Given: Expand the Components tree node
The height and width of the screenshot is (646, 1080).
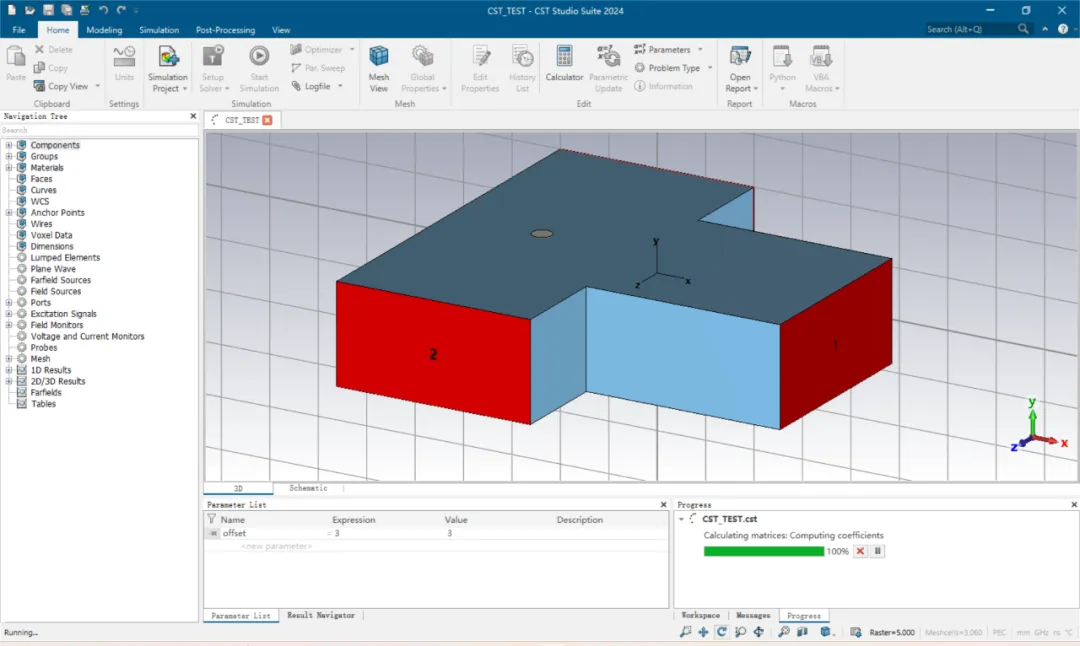Looking at the screenshot, I should [x=9, y=145].
